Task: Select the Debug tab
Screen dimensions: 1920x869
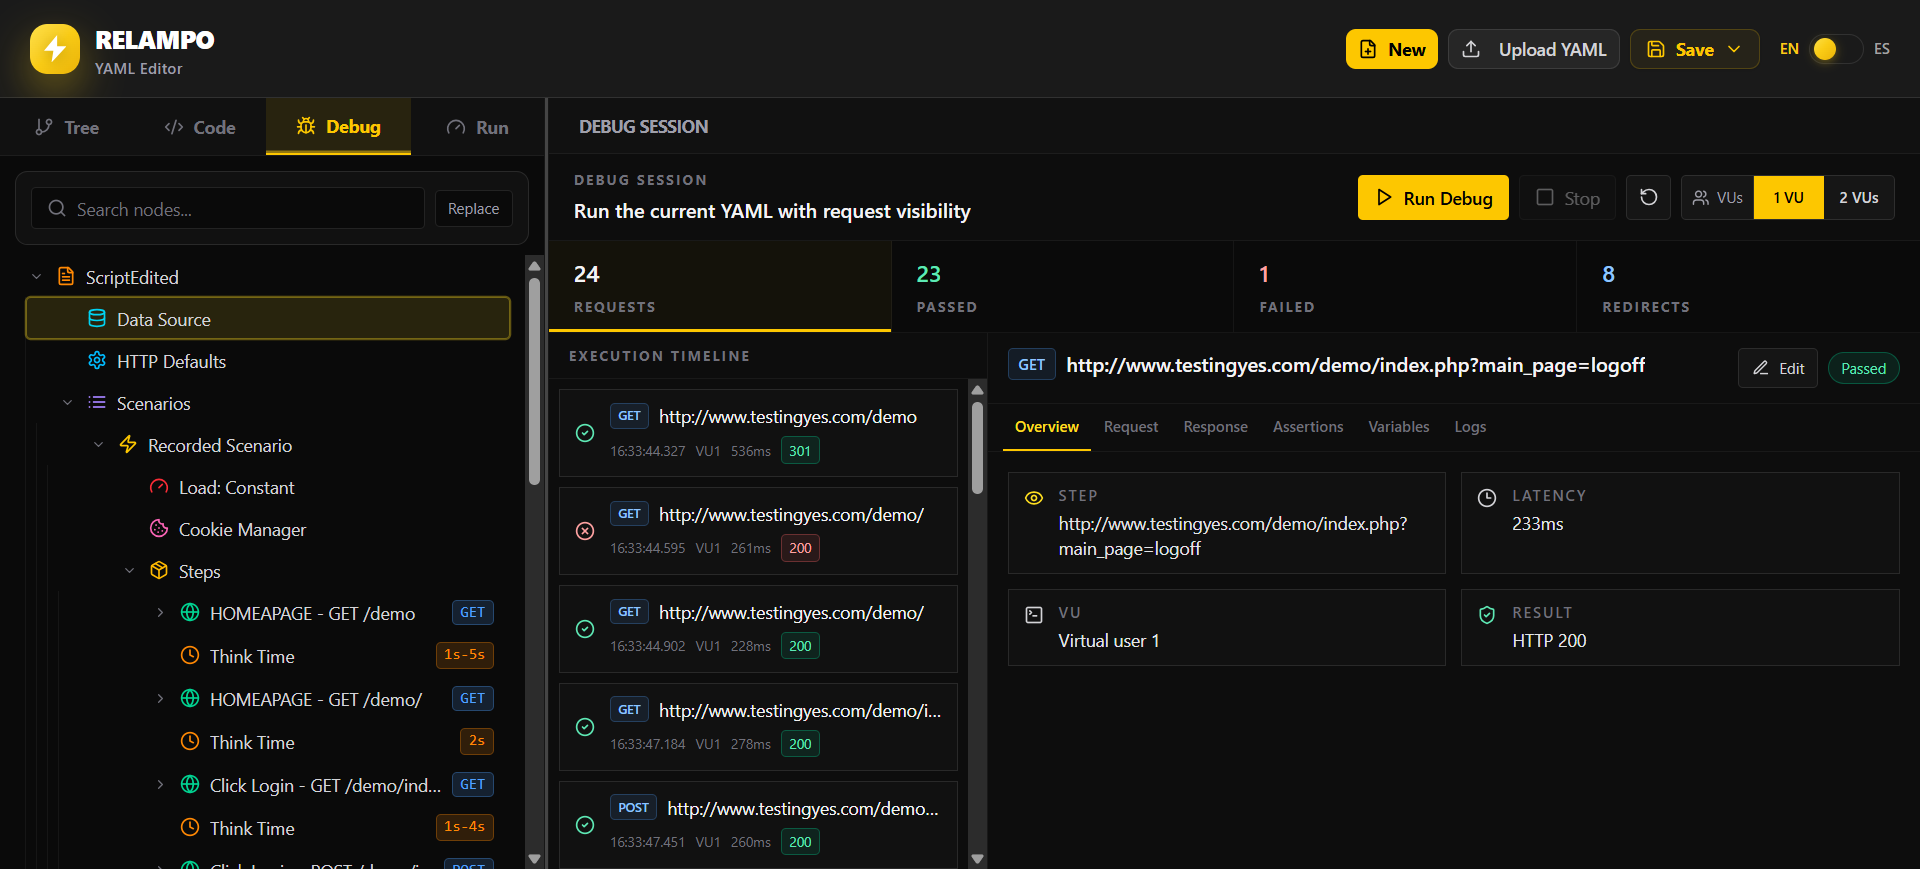Action: [338, 127]
